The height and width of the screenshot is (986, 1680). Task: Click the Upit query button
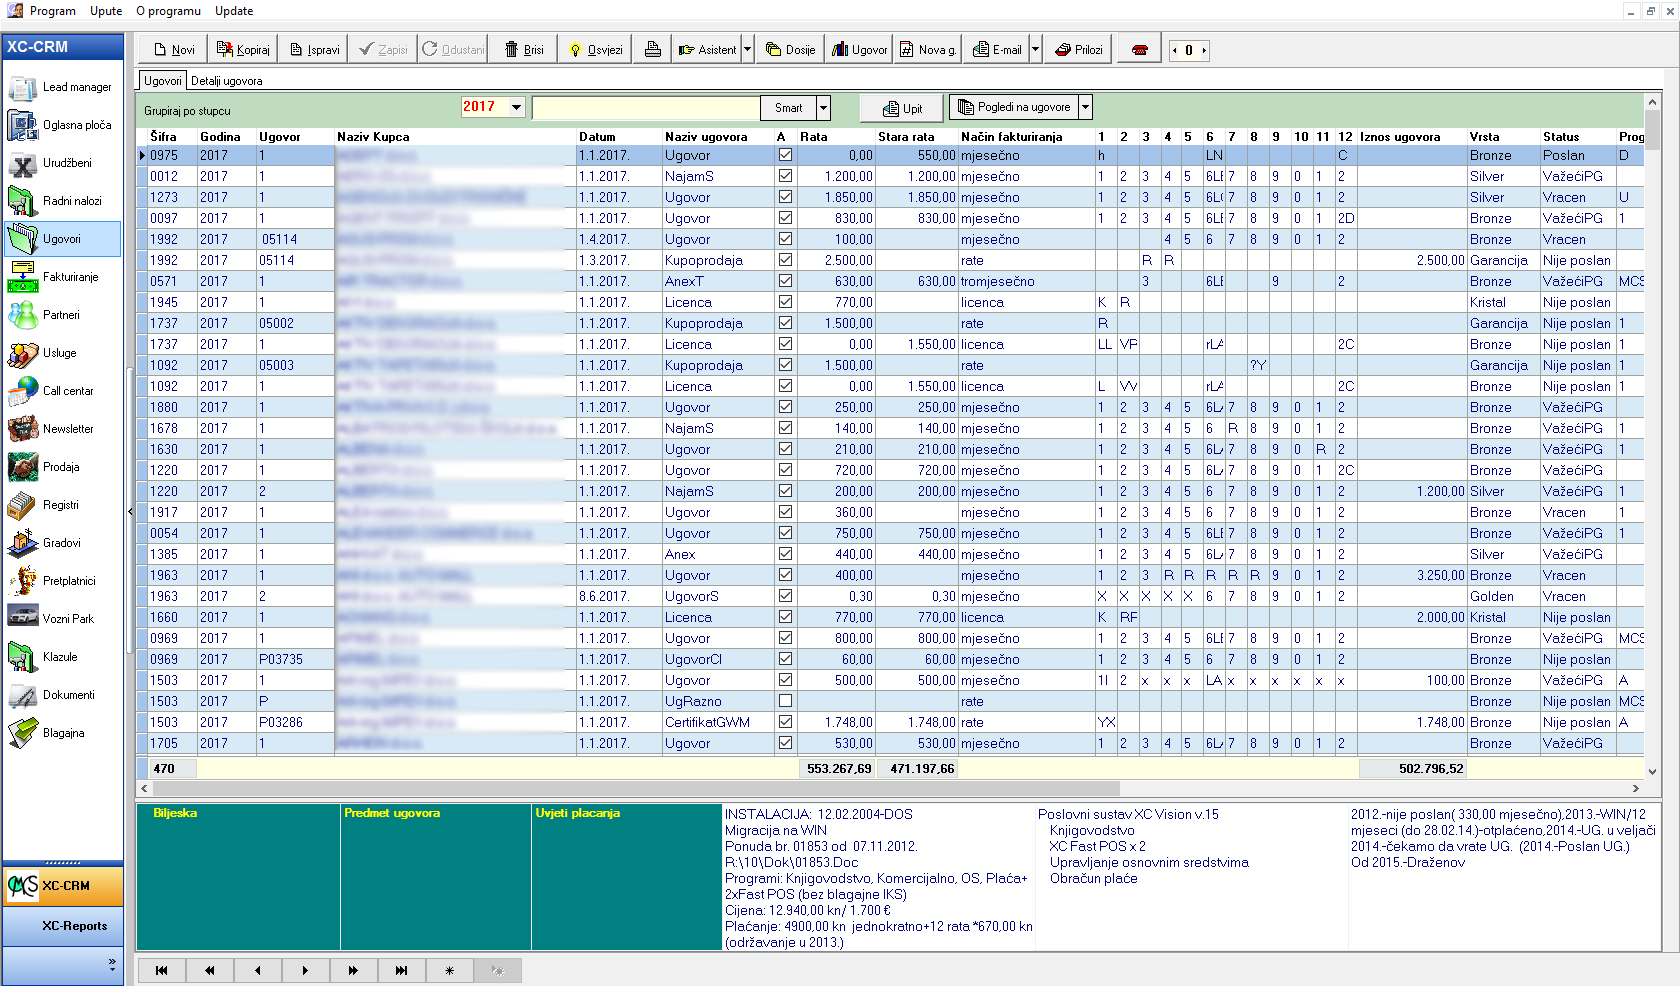pos(902,108)
